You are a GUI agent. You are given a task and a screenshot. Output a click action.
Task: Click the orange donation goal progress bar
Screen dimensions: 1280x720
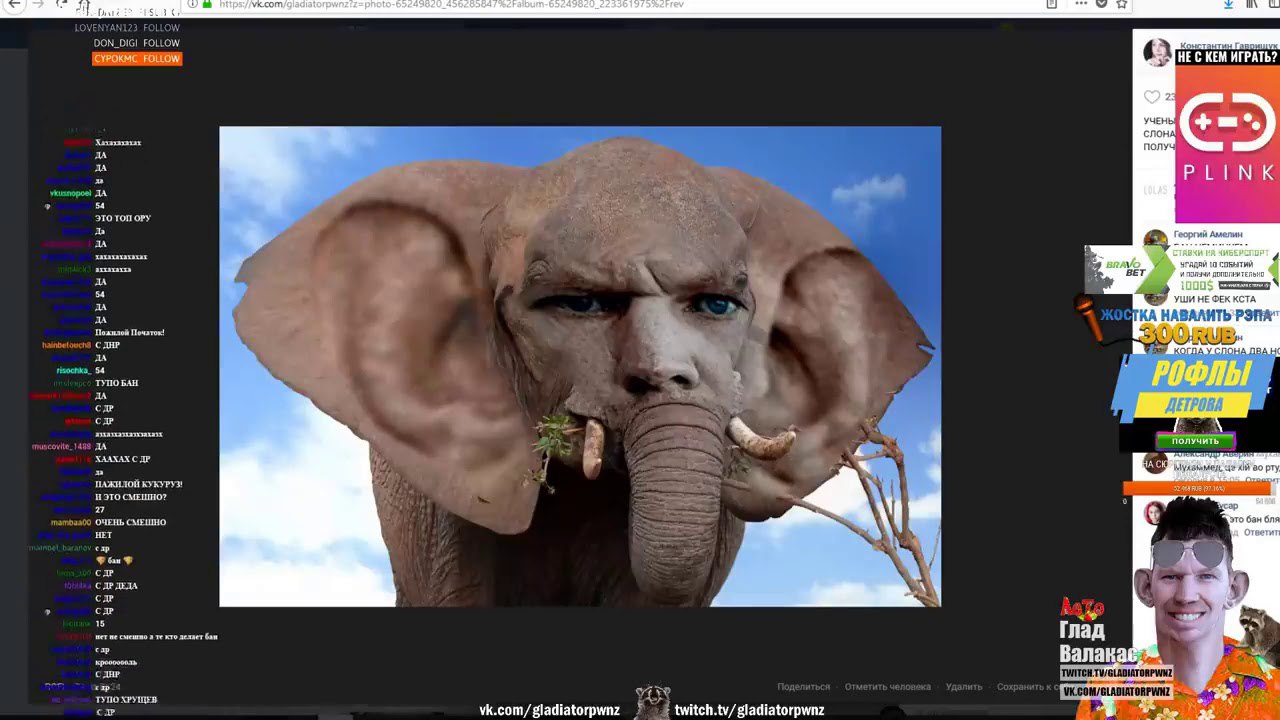[x=1199, y=488]
